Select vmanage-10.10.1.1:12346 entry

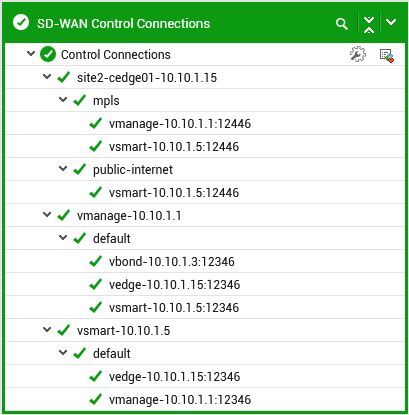[x=180, y=400]
